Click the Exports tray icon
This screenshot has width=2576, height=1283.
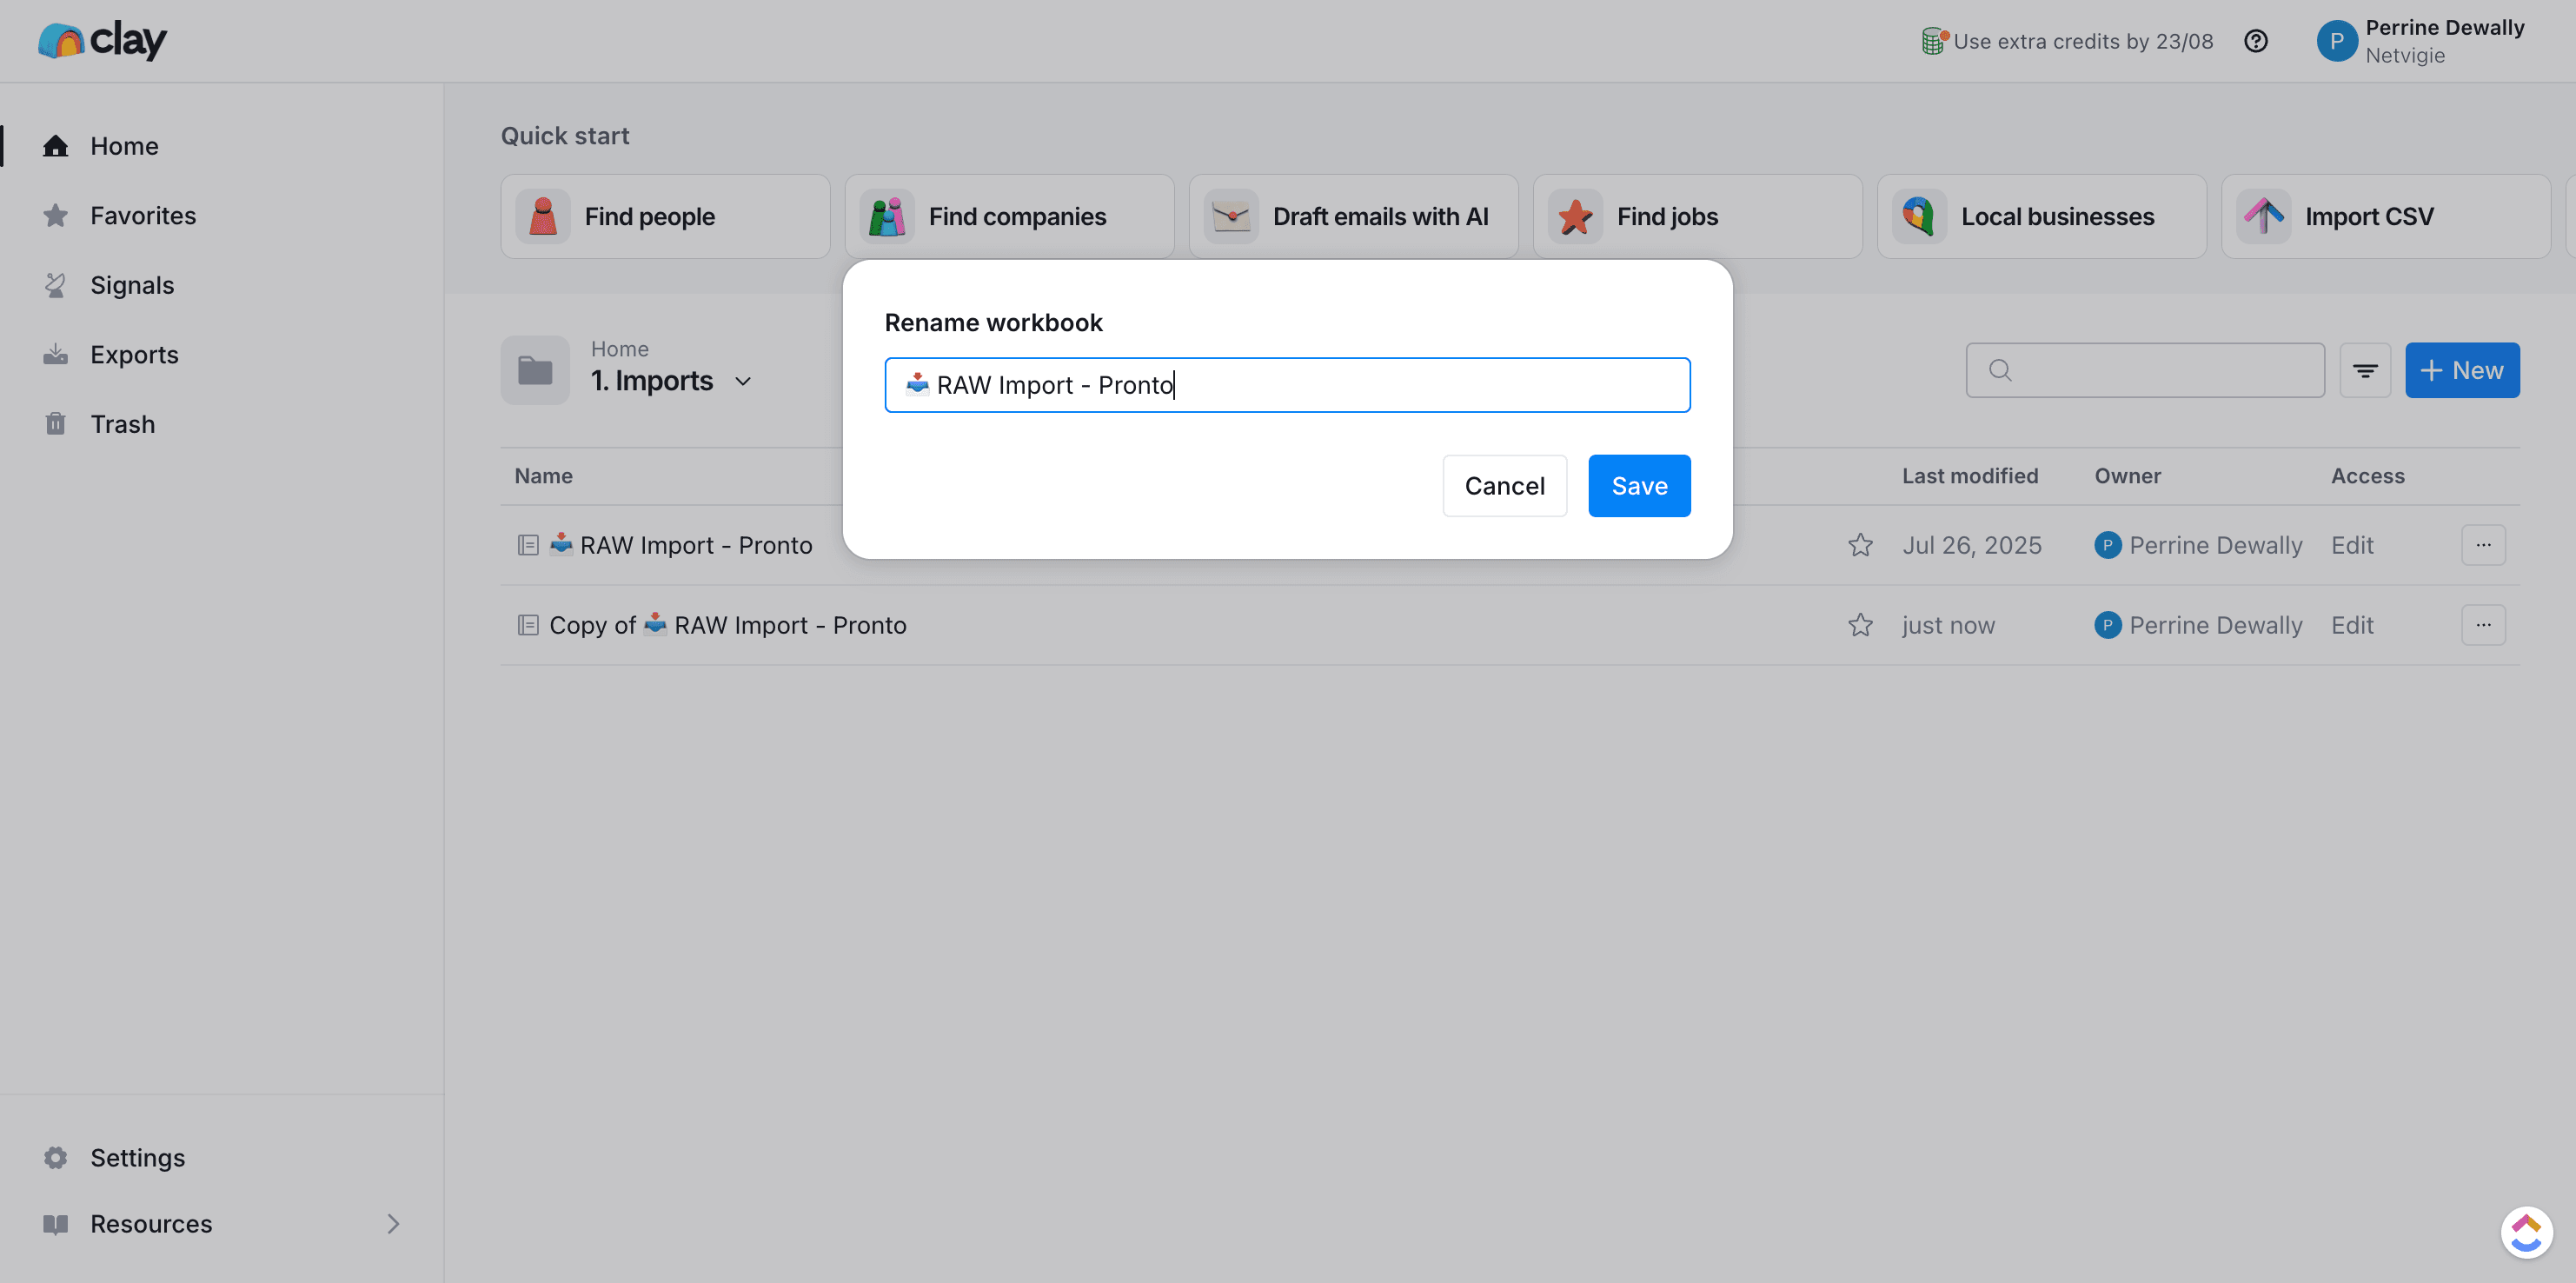click(56, 354)
